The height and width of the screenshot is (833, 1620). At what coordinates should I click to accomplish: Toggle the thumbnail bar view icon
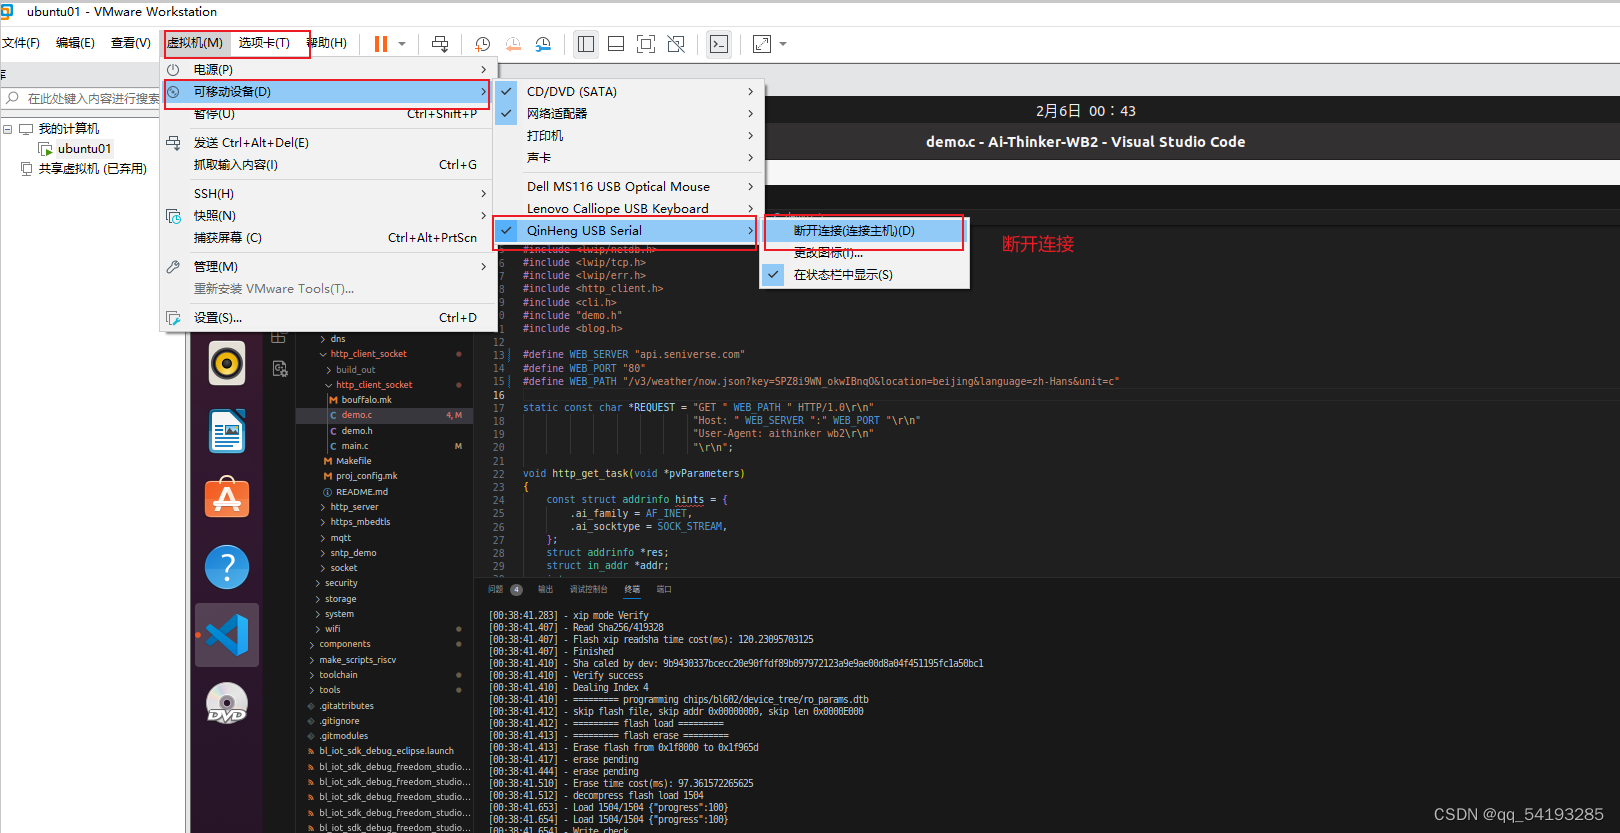616,44
